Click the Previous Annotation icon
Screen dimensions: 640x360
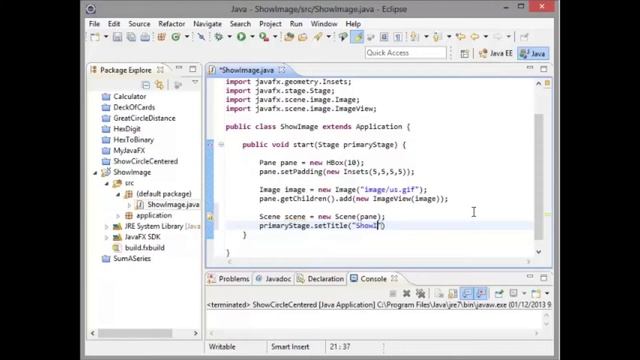(x=437, y=37)
